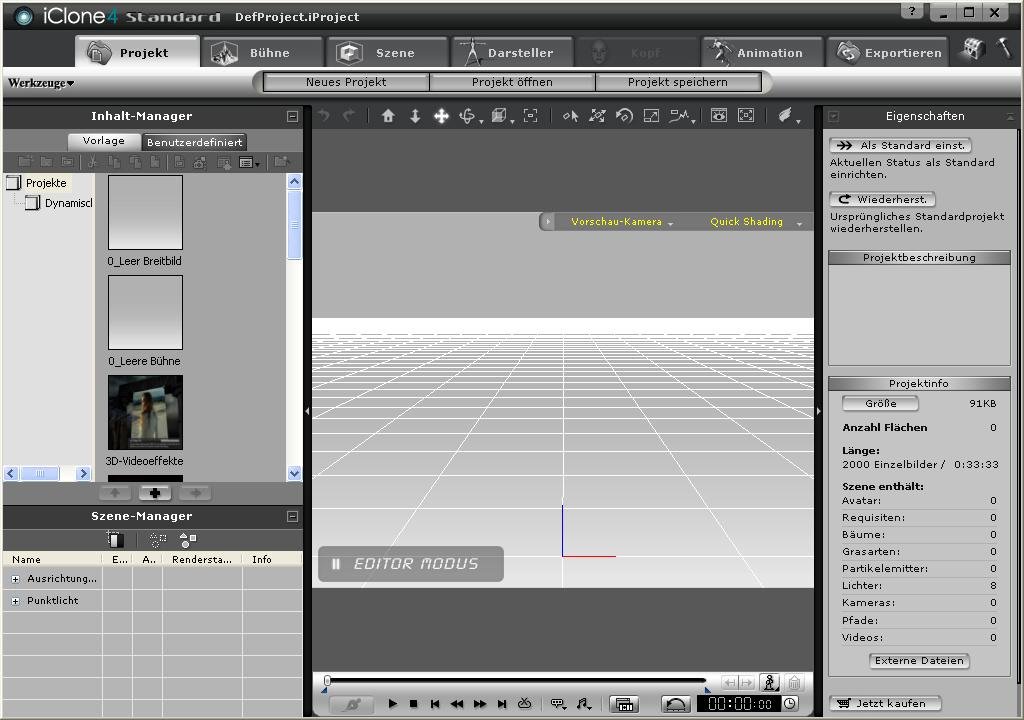Image resolution: width=1024 pixels, height=720 pixels.
Task: Click the snap-to-terrain path icon
Action: coord(679,116)
